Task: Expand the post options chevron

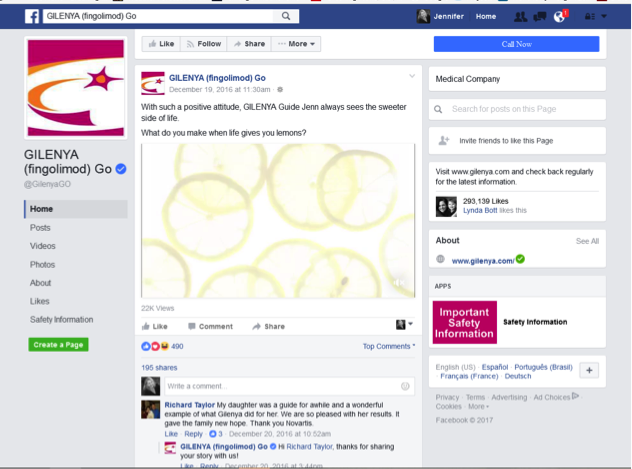Action: [x=411, y=76]
